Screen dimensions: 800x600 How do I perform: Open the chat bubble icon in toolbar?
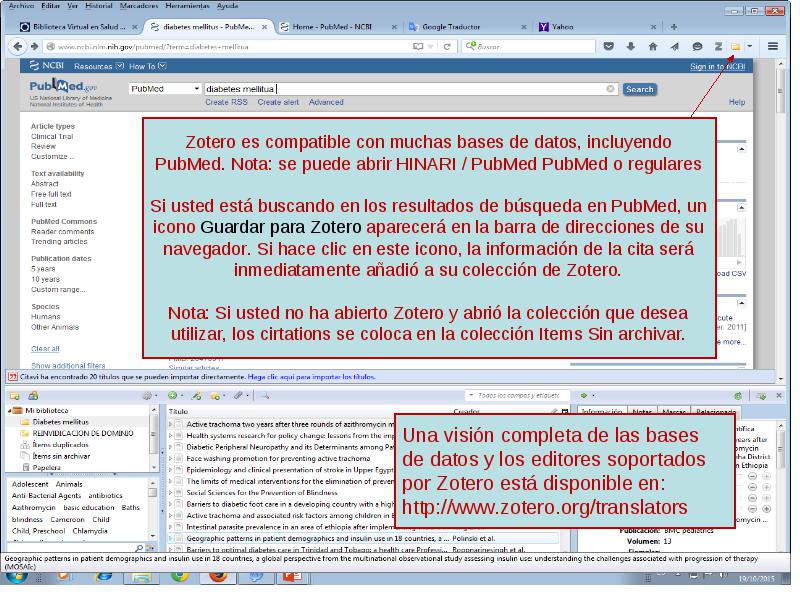[697, 46]
